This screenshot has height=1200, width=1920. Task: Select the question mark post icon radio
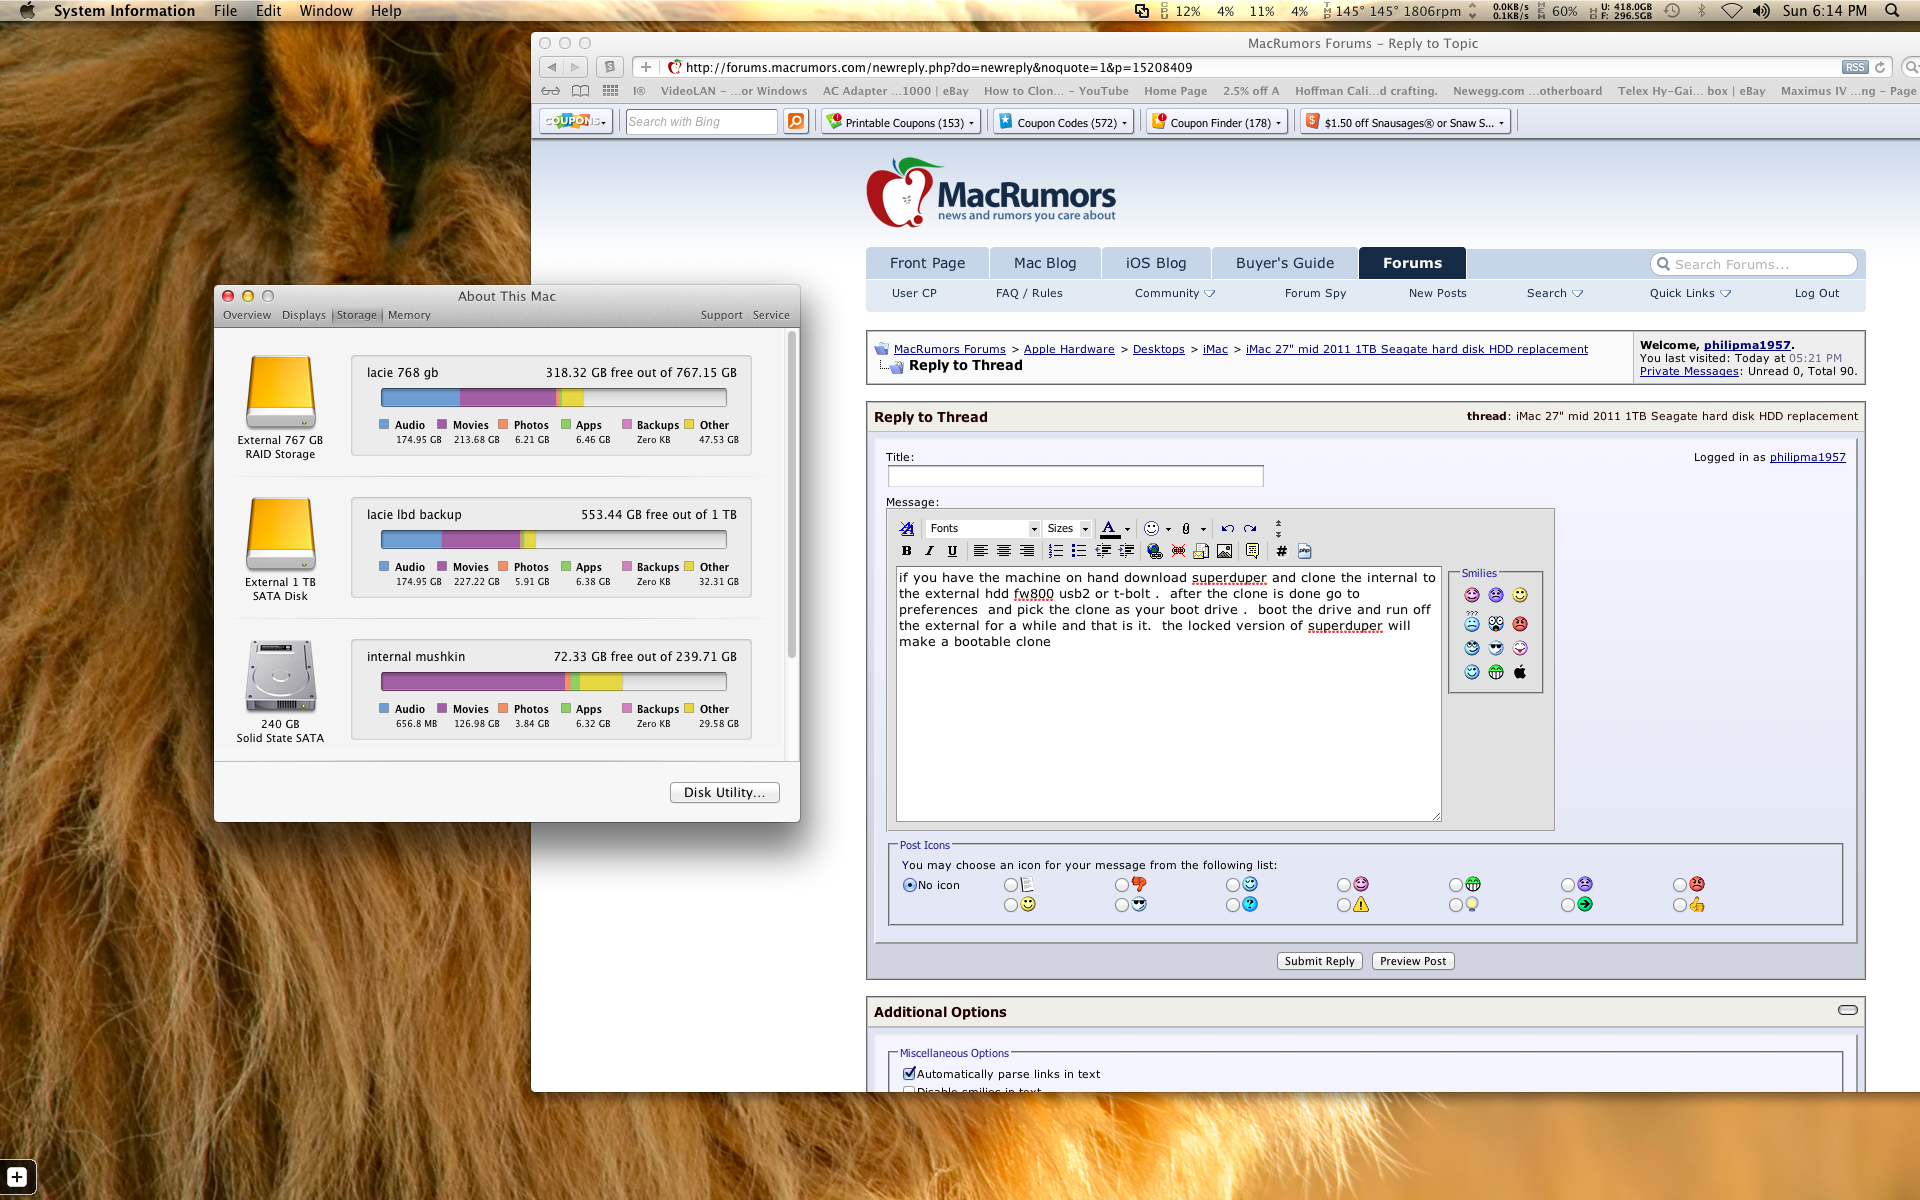pyautogui.click(x=1233, y=905)
